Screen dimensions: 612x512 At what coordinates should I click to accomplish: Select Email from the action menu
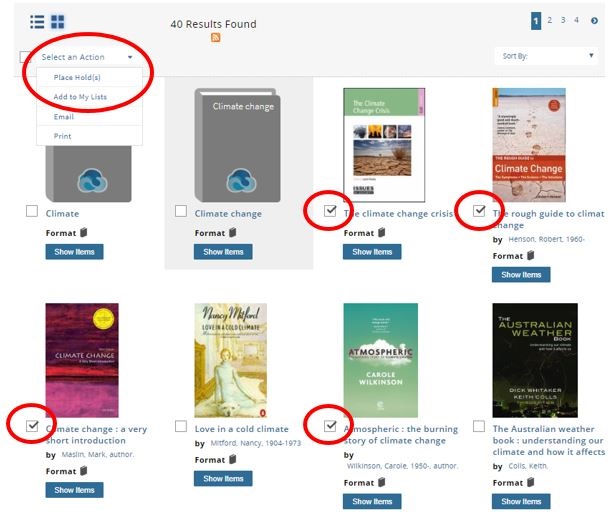64,117
